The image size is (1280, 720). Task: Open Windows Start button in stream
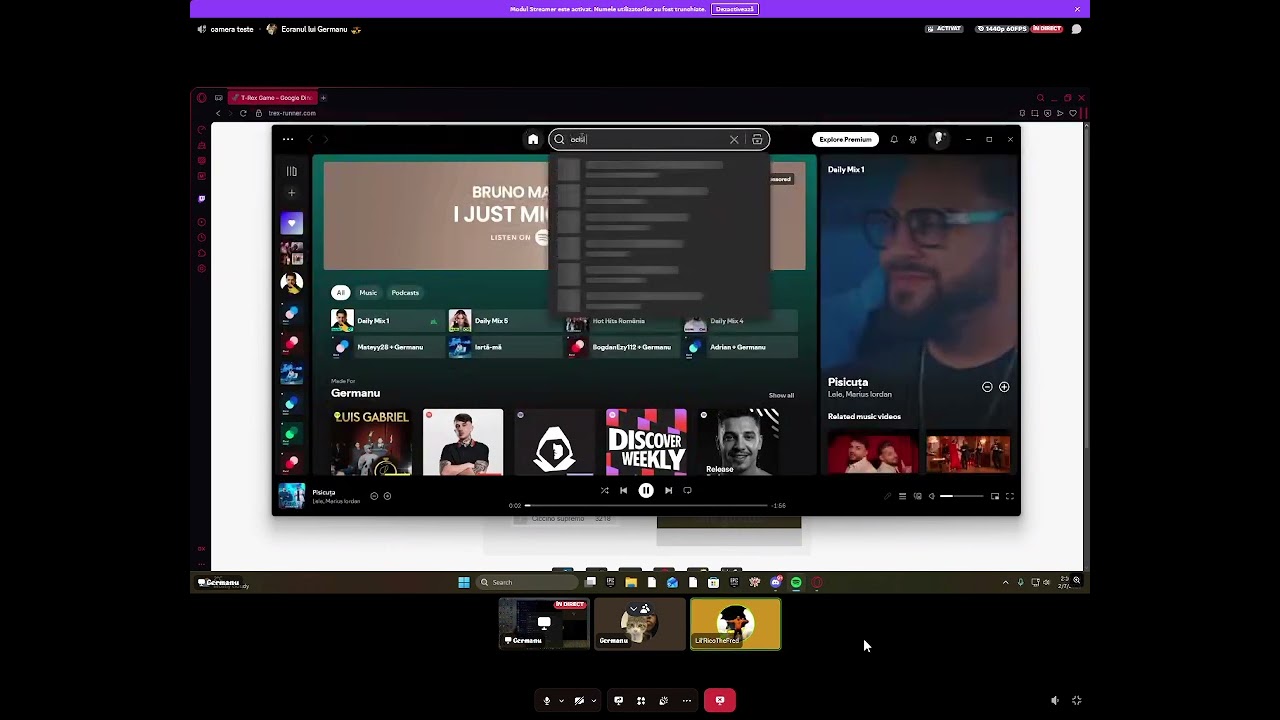[464, 582]
